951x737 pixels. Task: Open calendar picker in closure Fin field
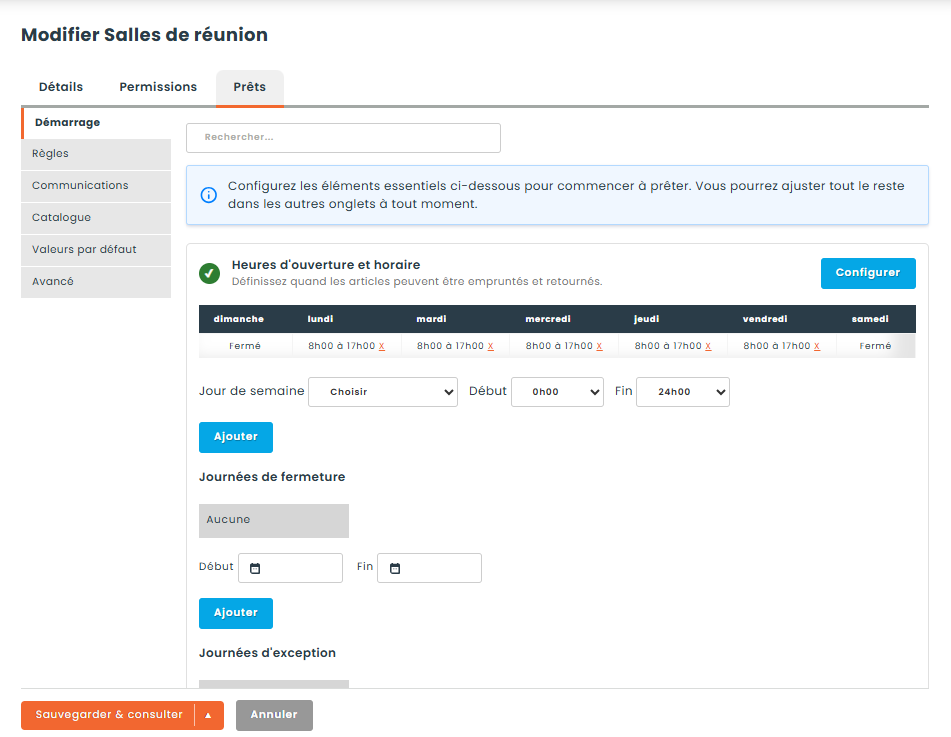coord(395,568)
